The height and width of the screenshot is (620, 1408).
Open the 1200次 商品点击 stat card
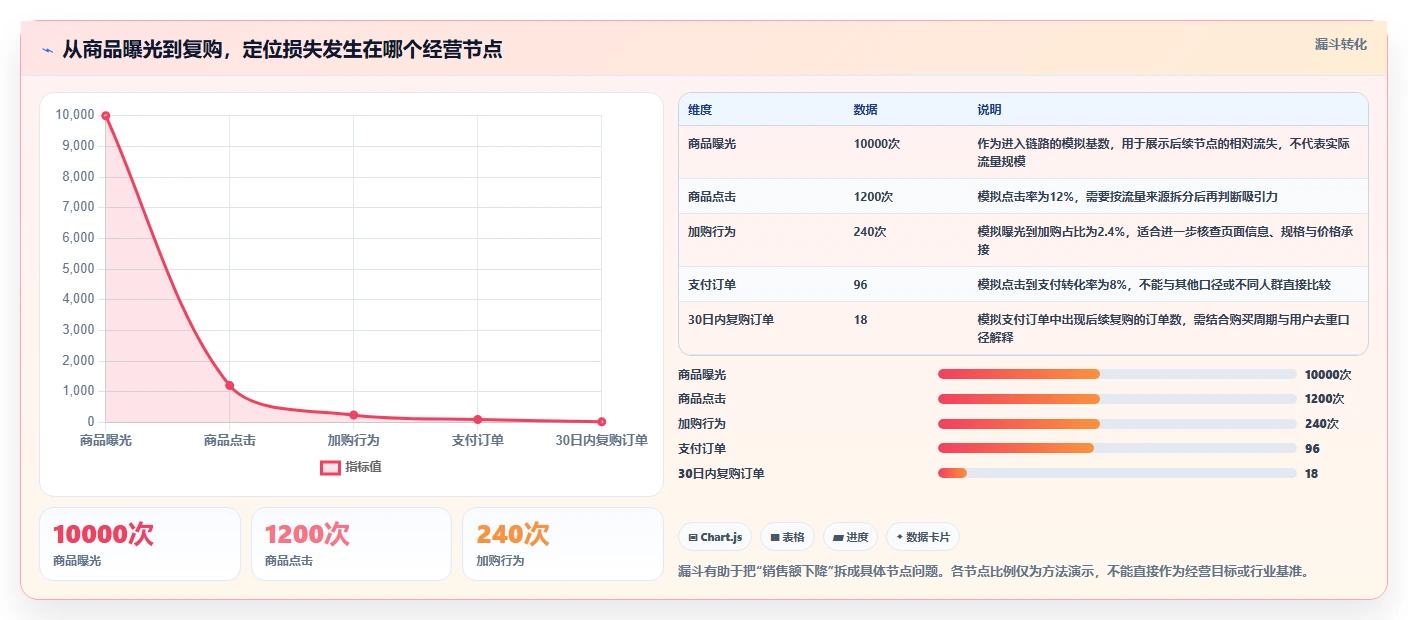click(x=352, y=544)
